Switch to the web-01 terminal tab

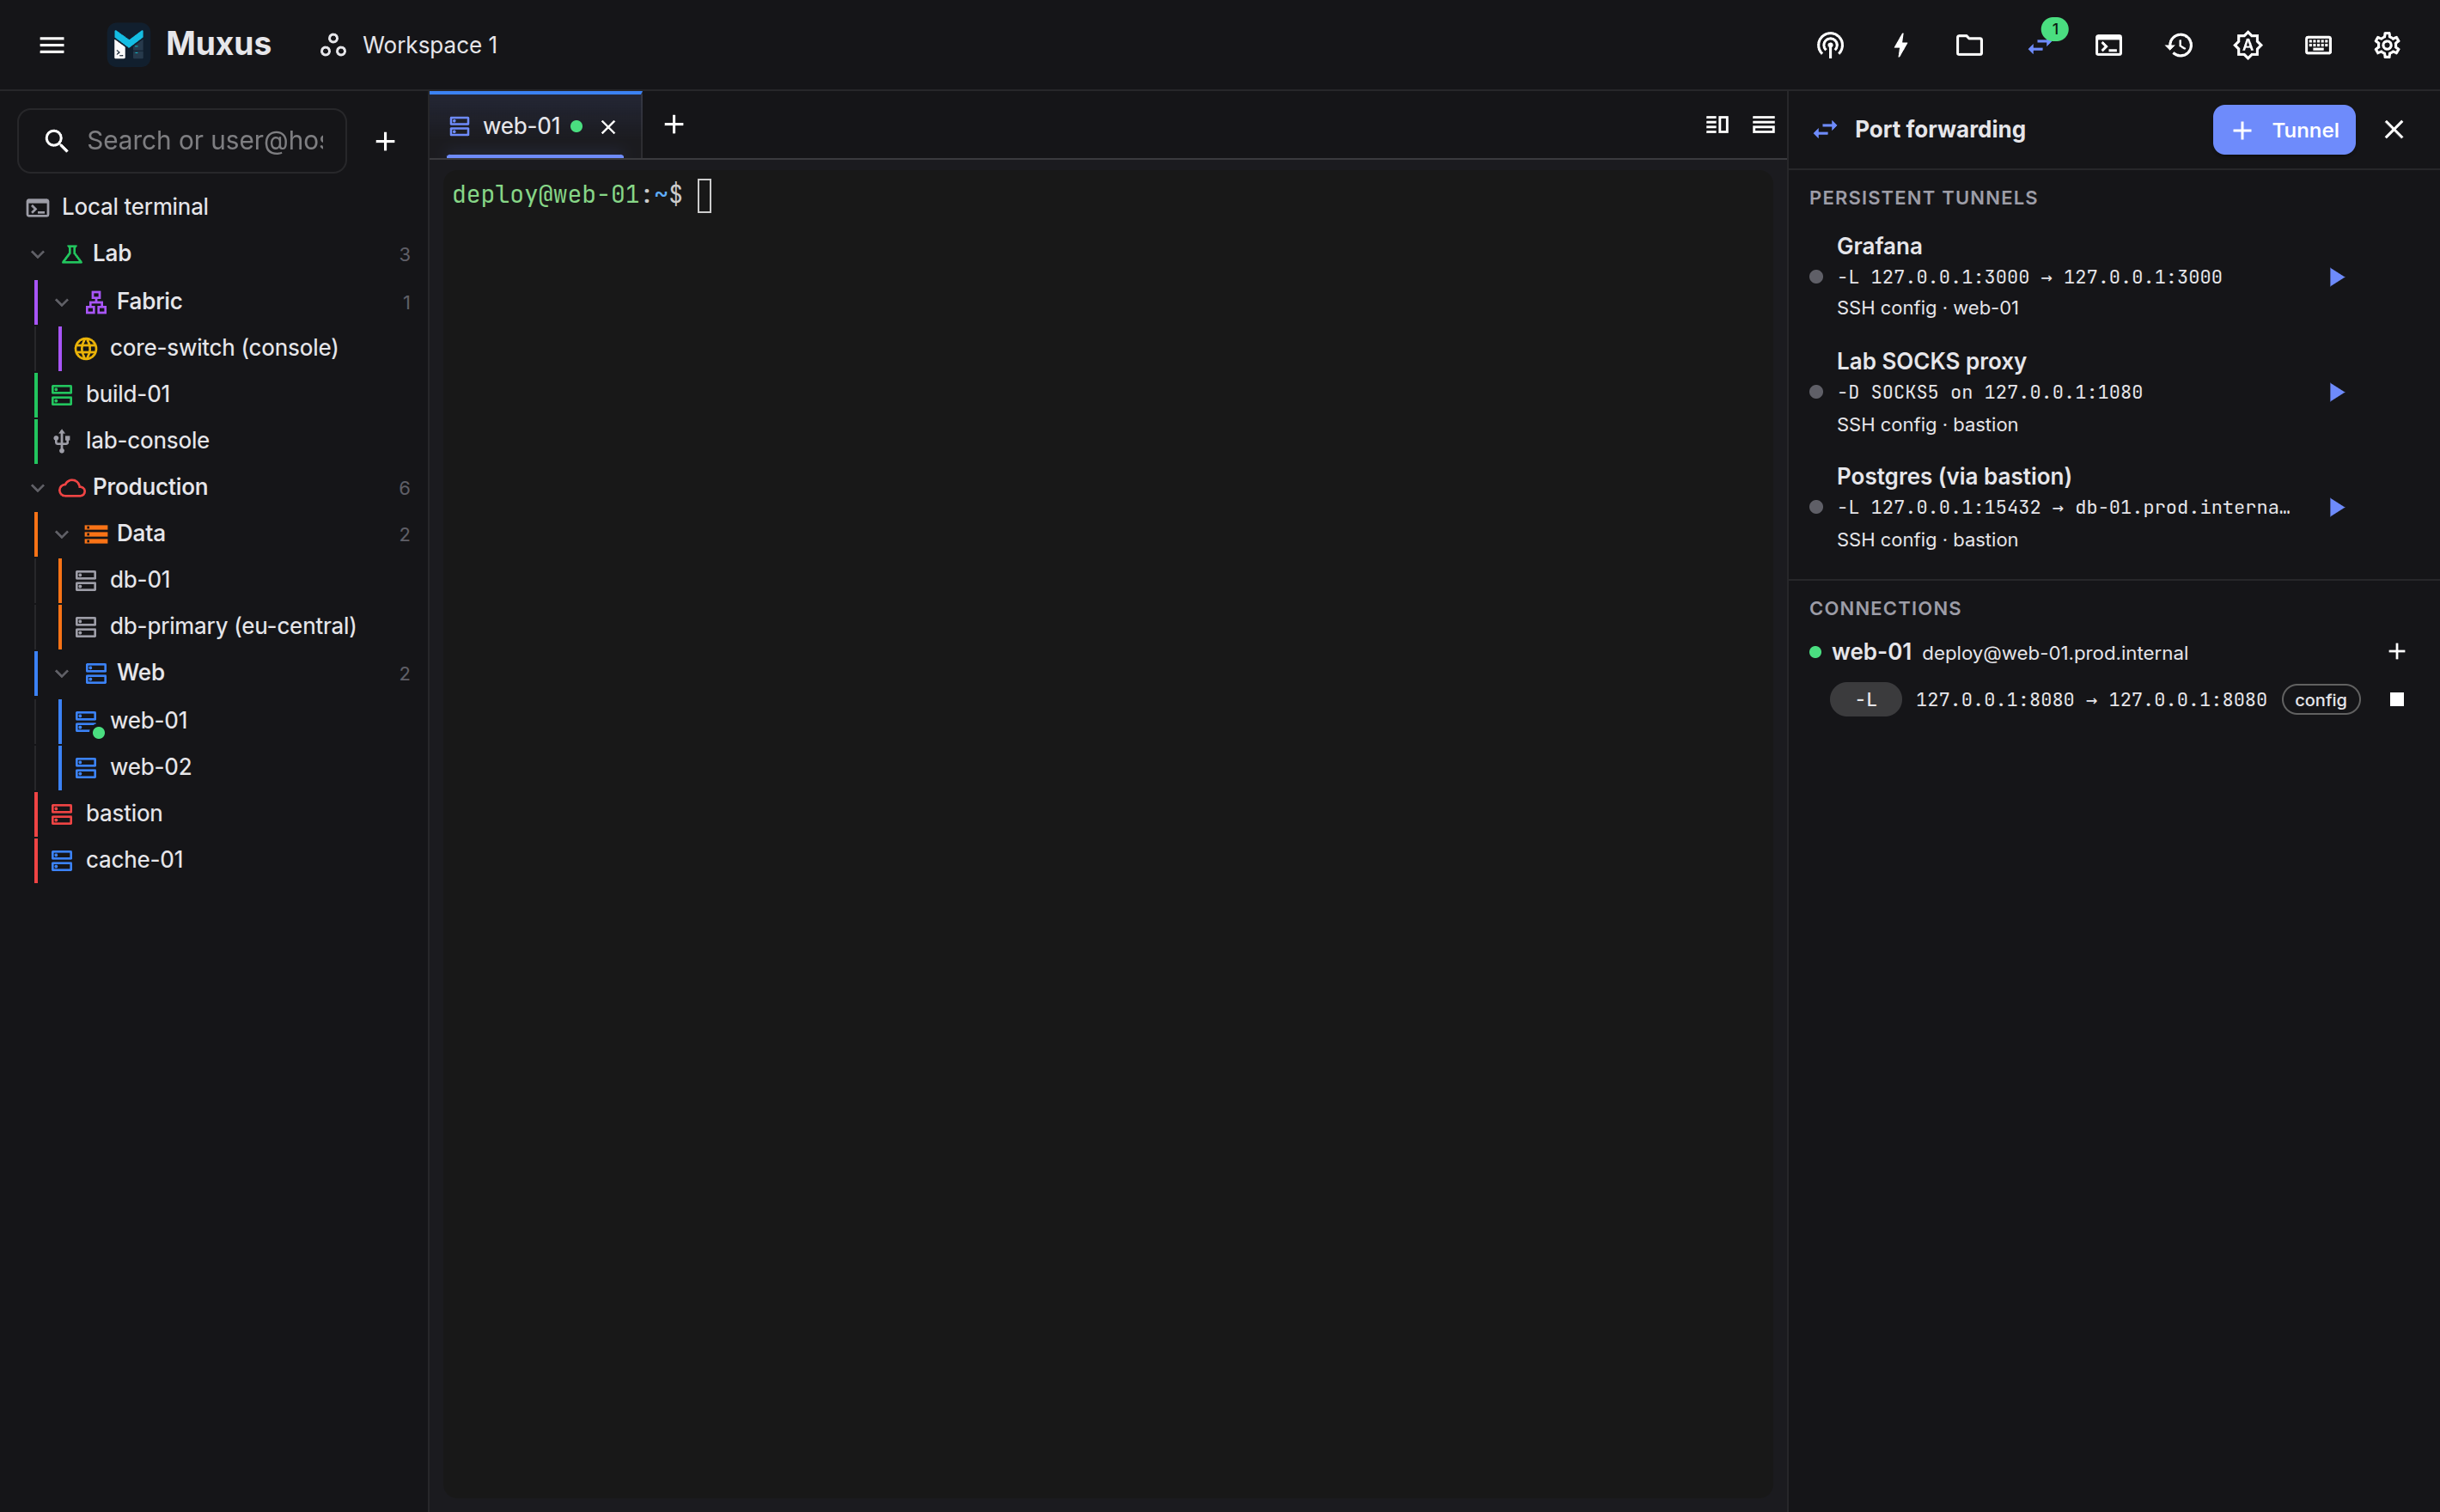click(520, 126)
